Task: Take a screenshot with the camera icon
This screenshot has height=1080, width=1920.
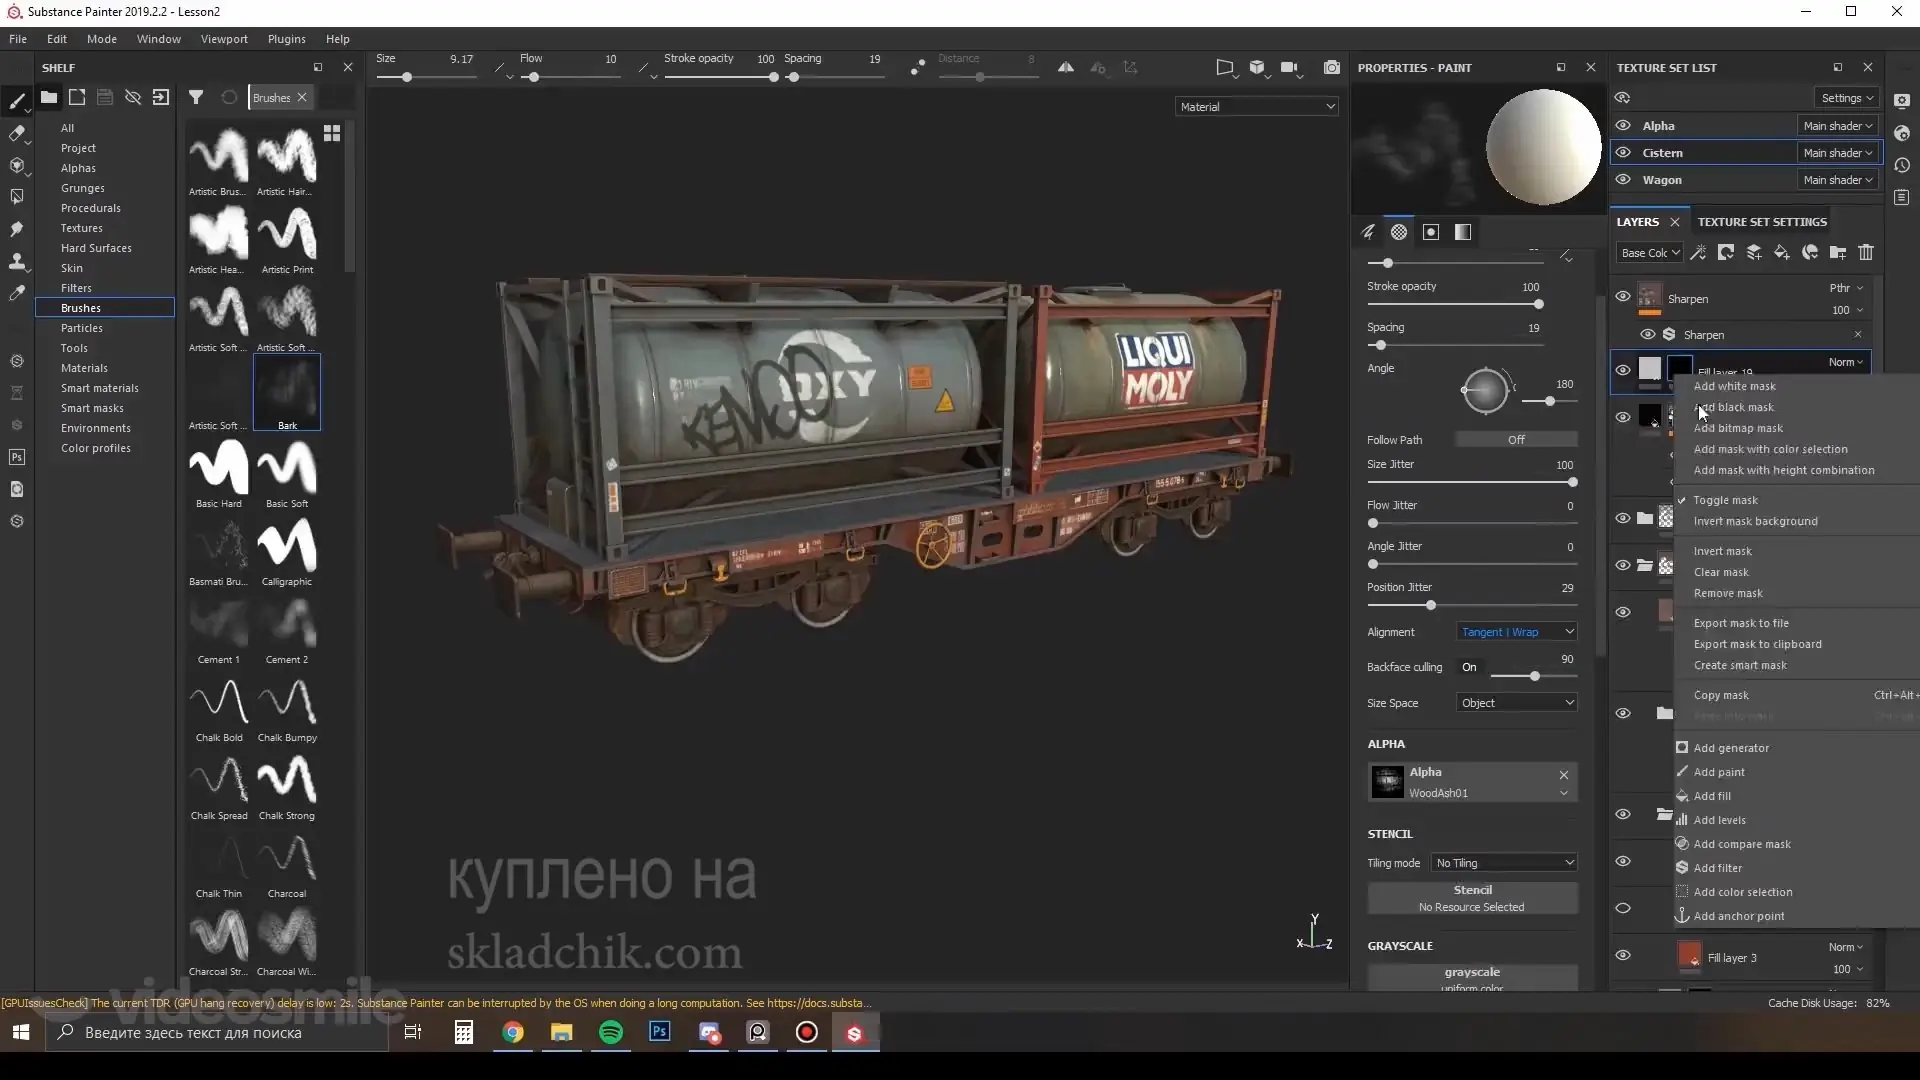Action: (1332, 67)
